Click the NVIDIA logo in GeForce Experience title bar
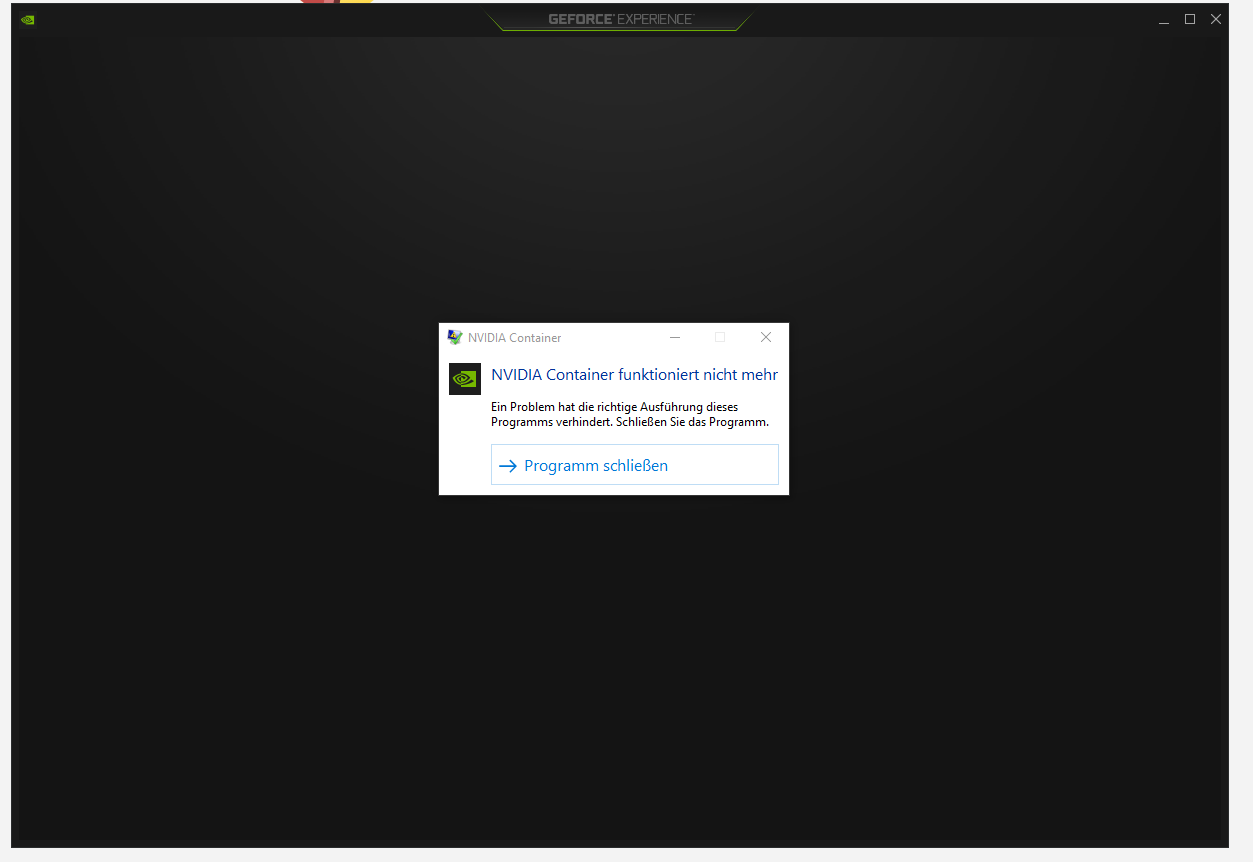The height and width of the screenshot is (862, 1253). (x=28, y=19)
